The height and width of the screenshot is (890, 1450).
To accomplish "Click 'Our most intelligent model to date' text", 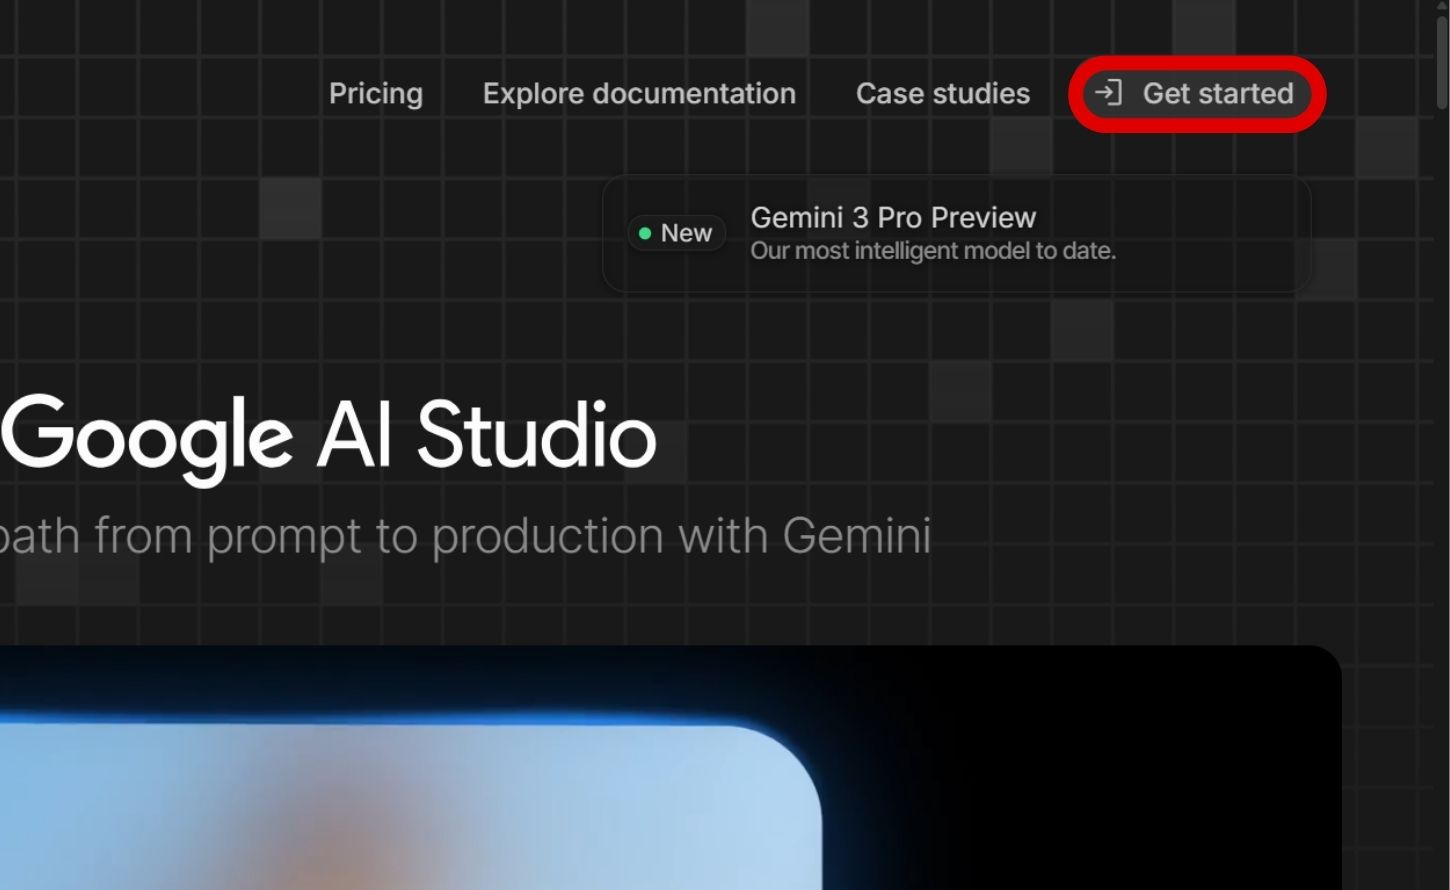I will (x=932, y=251).
